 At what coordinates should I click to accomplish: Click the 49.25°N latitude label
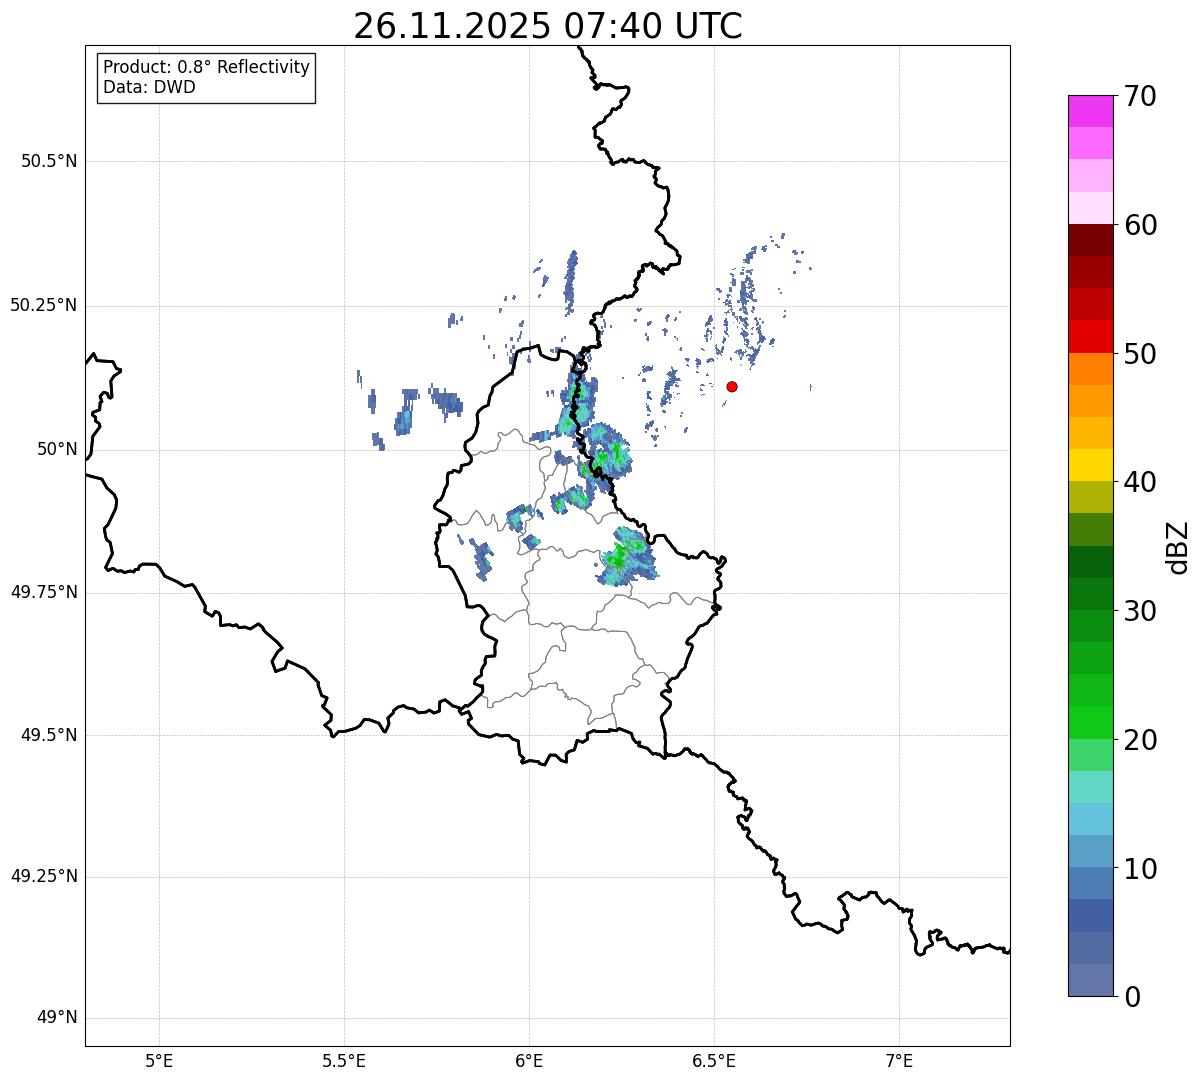pyautogui.click(x=44, y=877)
